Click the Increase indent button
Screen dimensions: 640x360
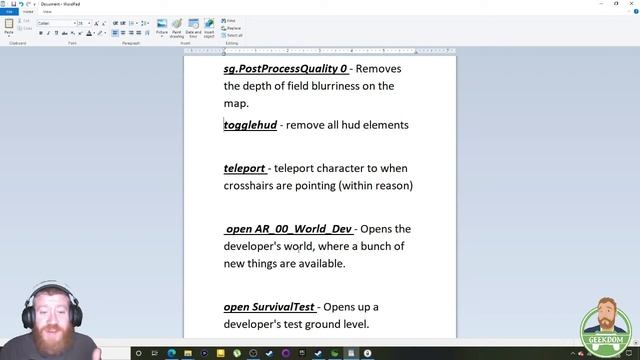pos(123,23)
